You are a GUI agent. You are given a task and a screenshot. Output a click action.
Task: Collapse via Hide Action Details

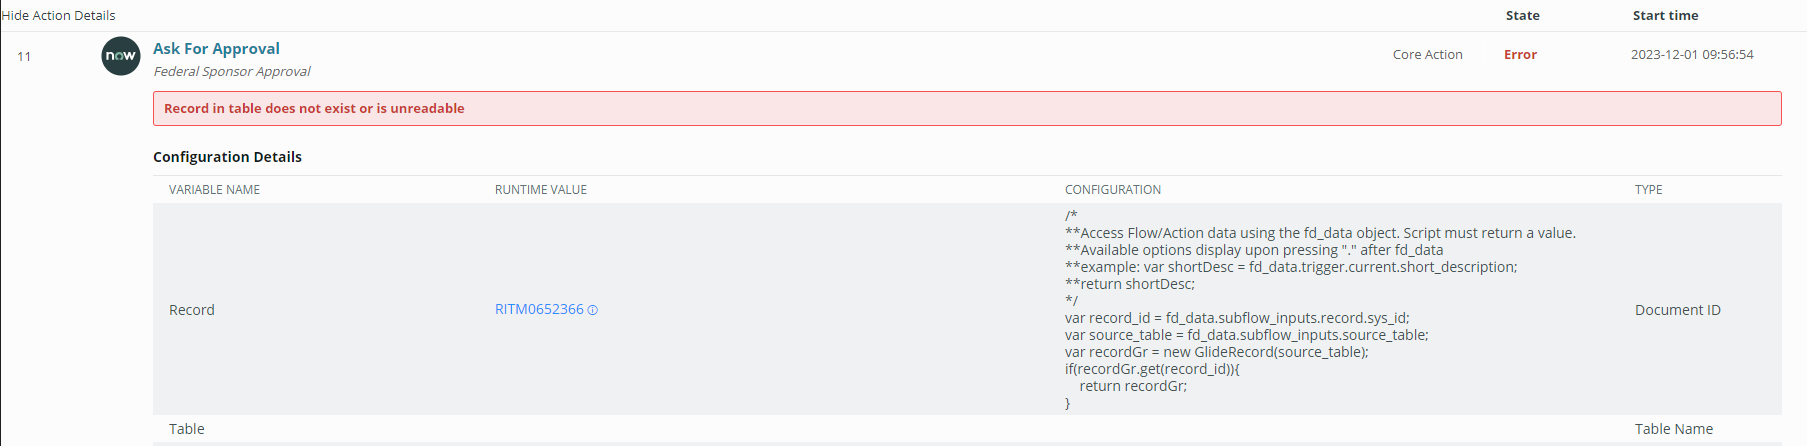point(59,15)
